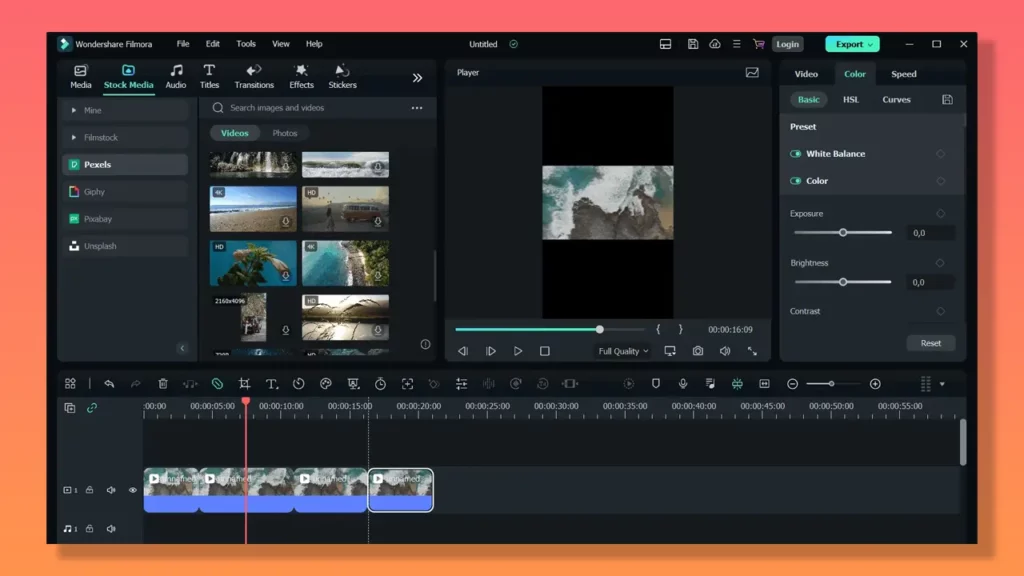
Task: Open search more options menu
Action: pyautogui.click(x=417, y=108)
